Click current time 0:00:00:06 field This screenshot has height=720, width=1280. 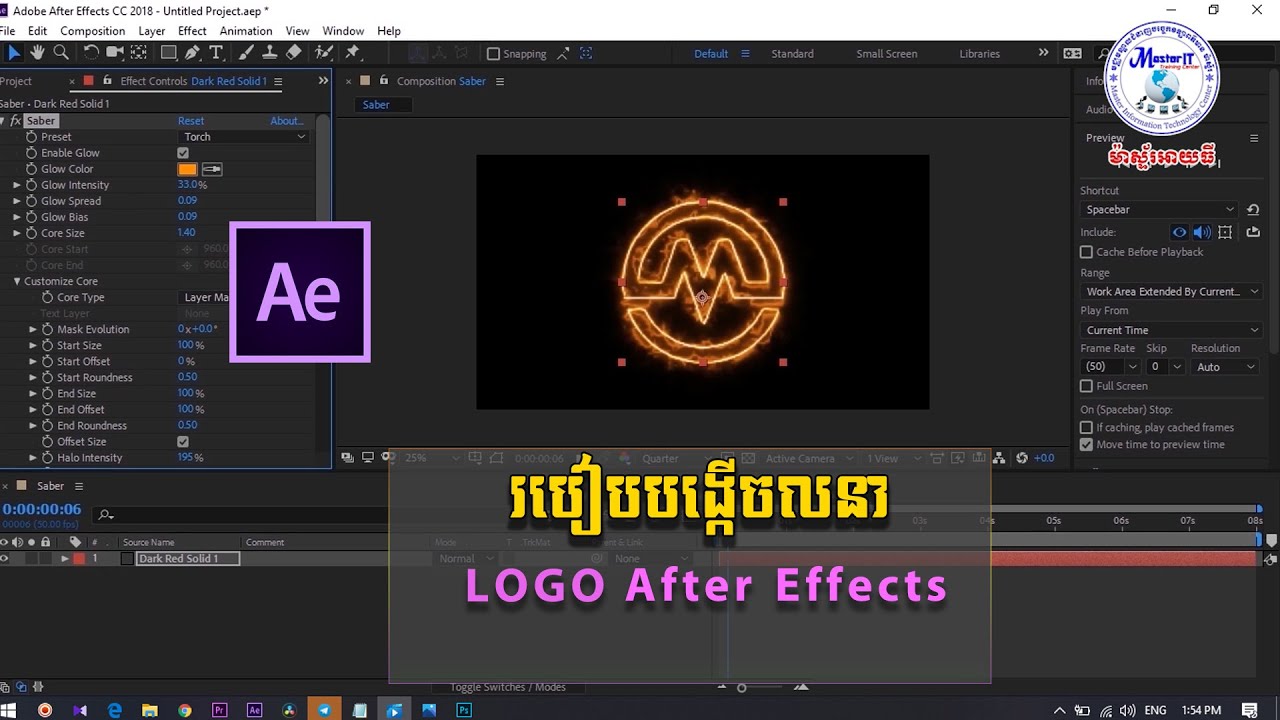pos(41,510)
